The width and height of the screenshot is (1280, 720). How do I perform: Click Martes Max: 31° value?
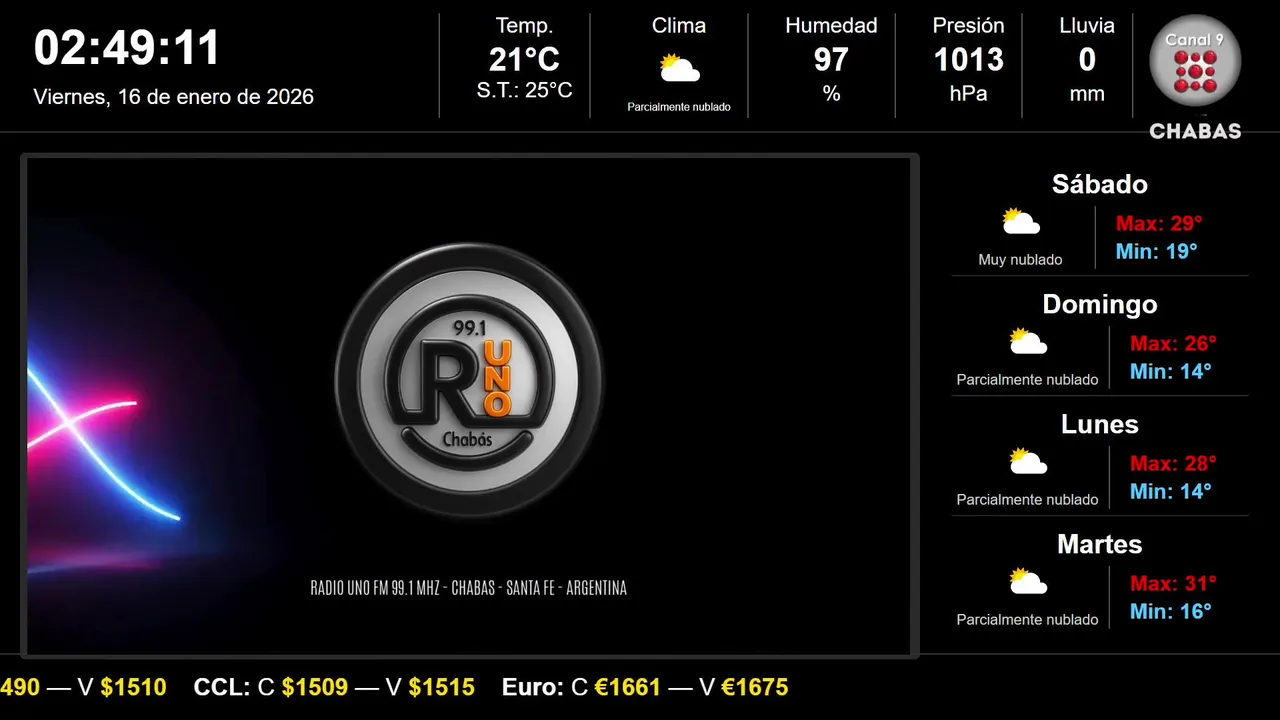click(1173, 583)
